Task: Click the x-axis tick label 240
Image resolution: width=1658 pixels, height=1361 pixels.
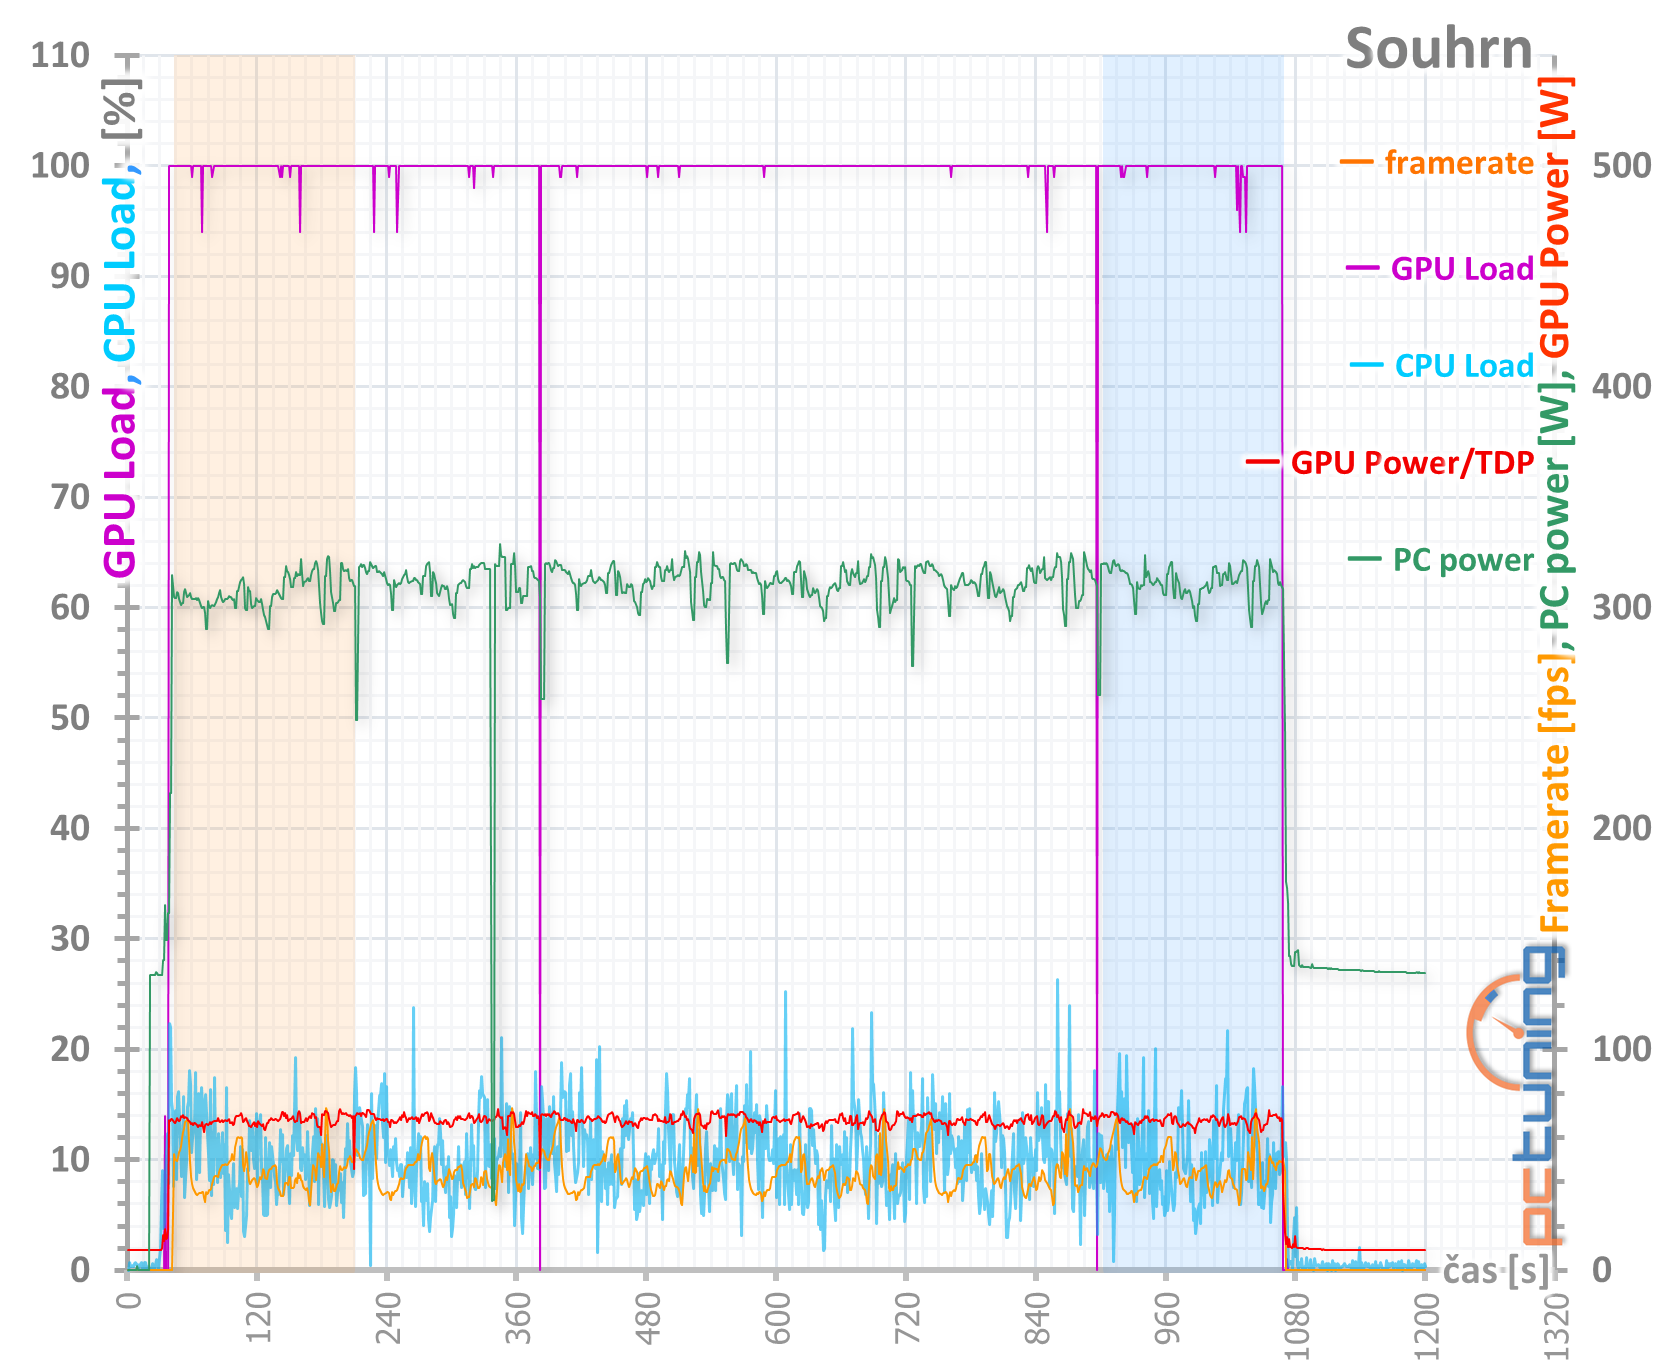Action: tap(388, 1320)
